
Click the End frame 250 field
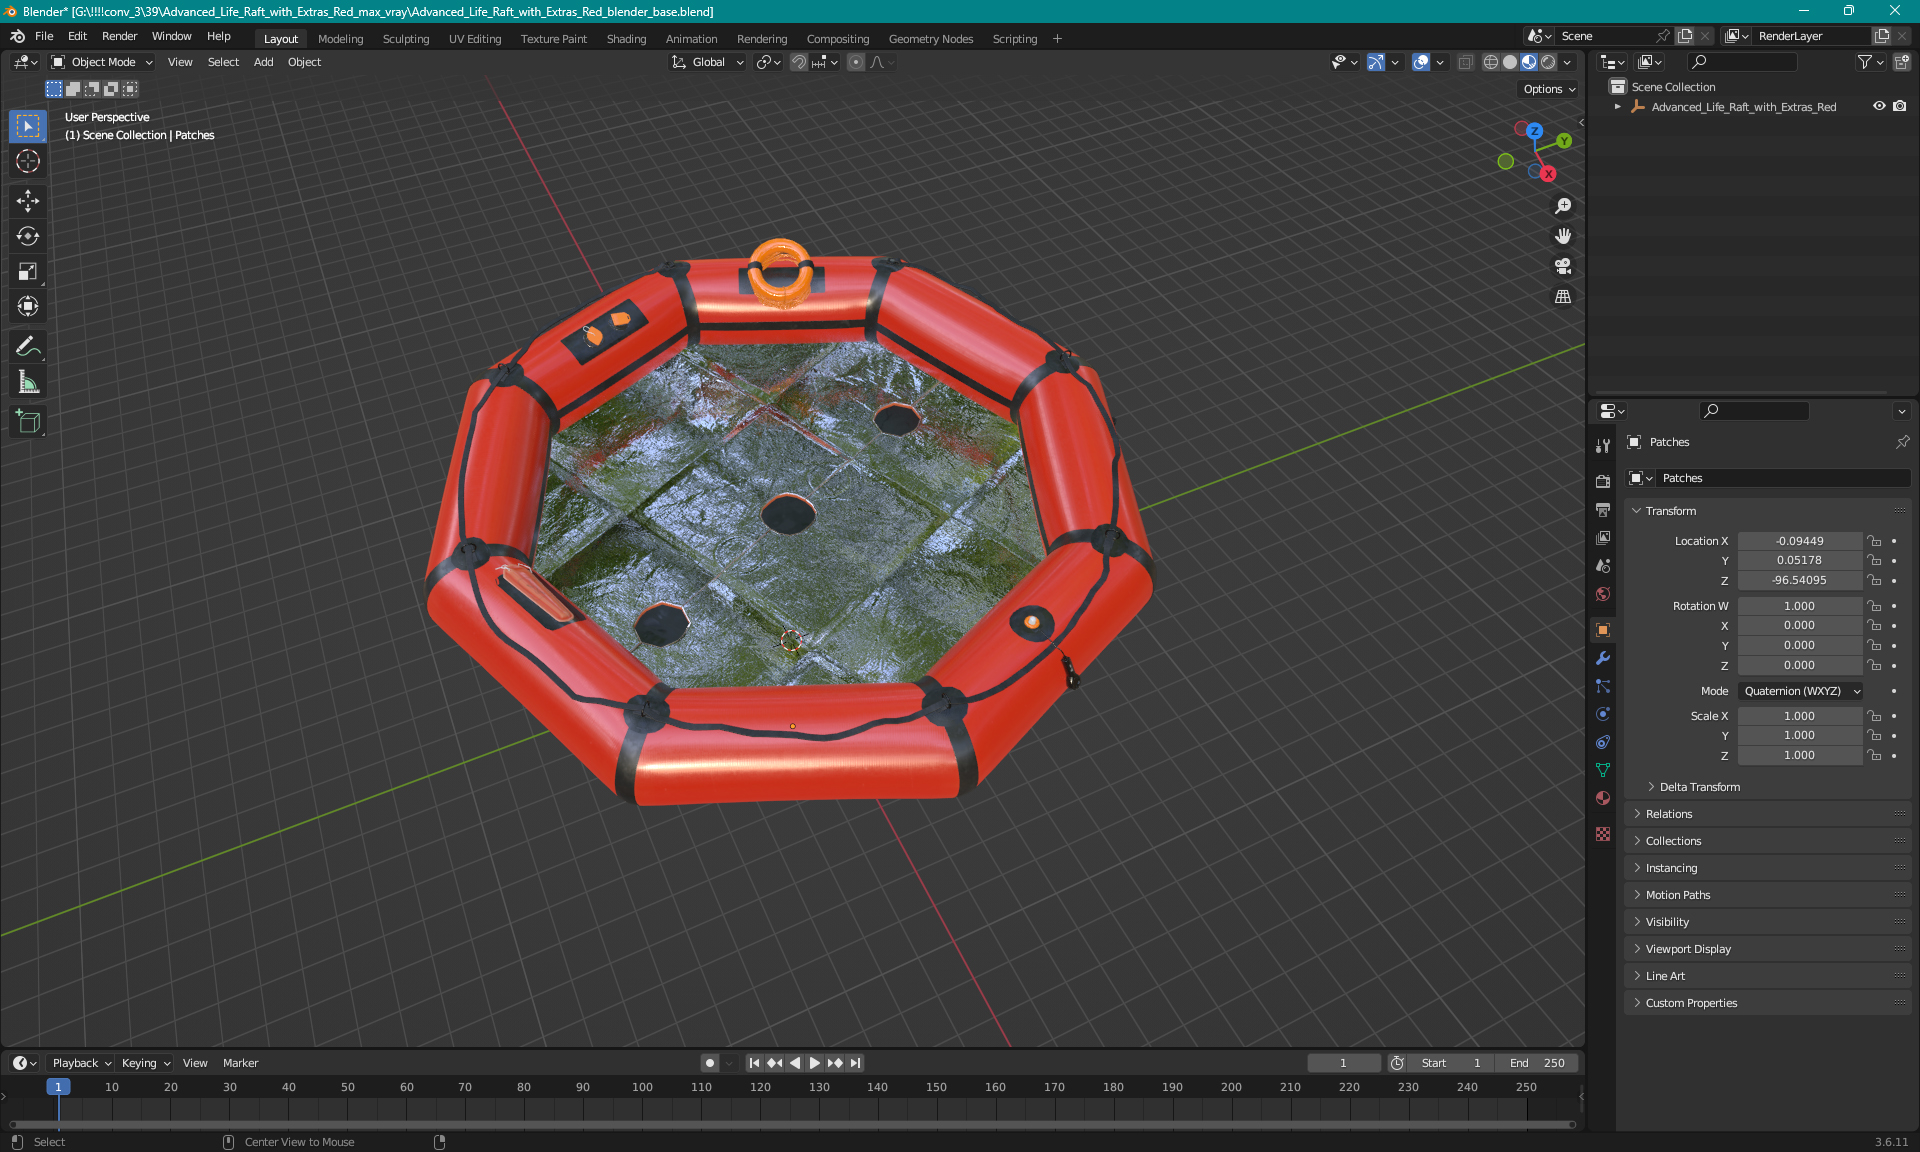tap(1539, 1063)
